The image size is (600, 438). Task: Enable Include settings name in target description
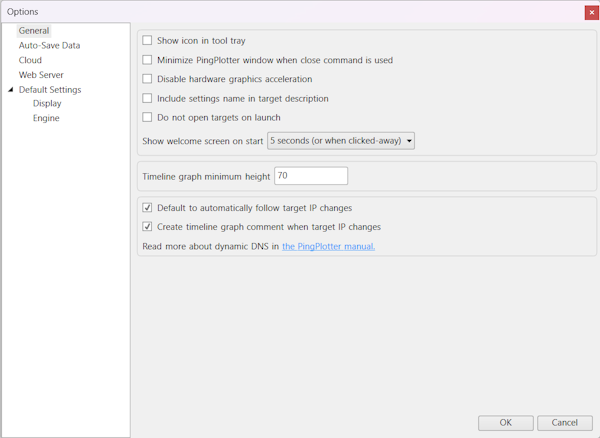tap(148, 99)
